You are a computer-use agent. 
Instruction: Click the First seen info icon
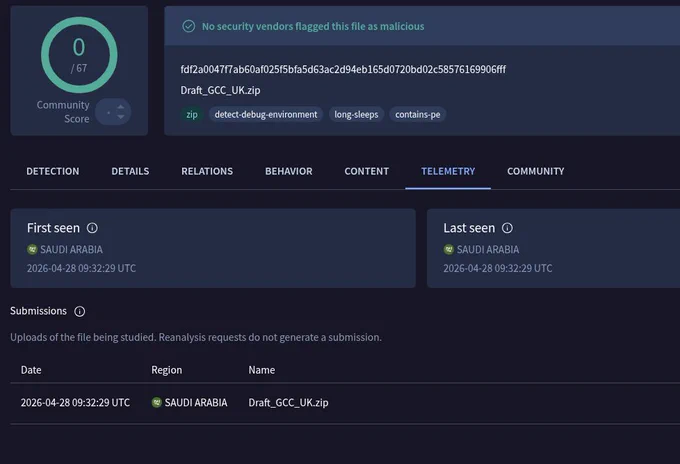pyautogui.click(x=92, y=228)
